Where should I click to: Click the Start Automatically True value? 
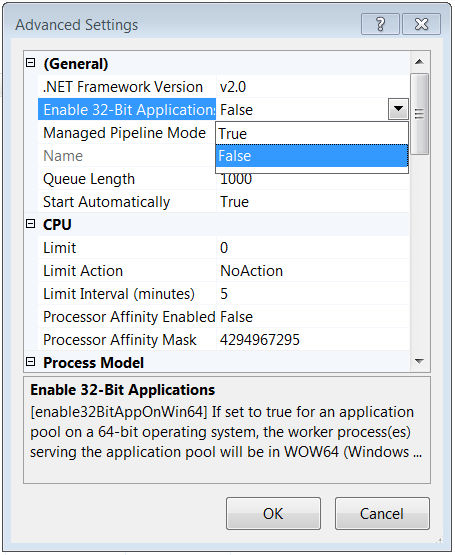[312, 202]
